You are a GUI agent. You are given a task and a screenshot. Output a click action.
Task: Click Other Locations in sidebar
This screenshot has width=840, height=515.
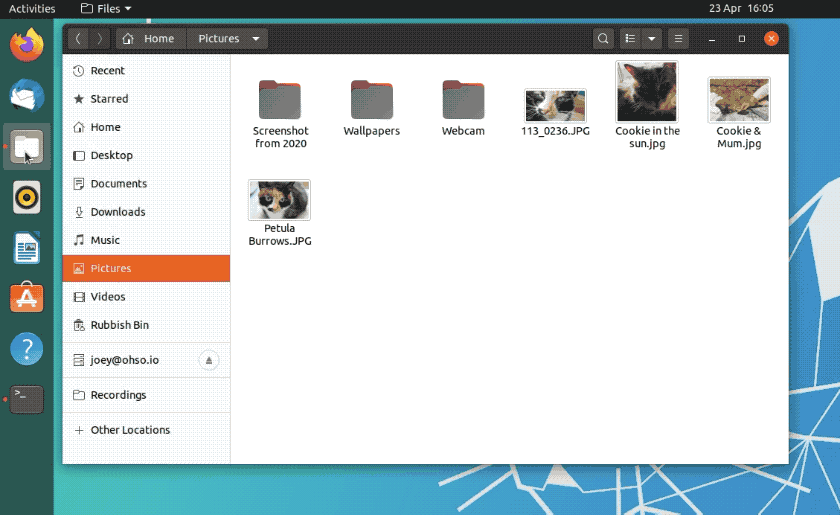tap(130, 430)
